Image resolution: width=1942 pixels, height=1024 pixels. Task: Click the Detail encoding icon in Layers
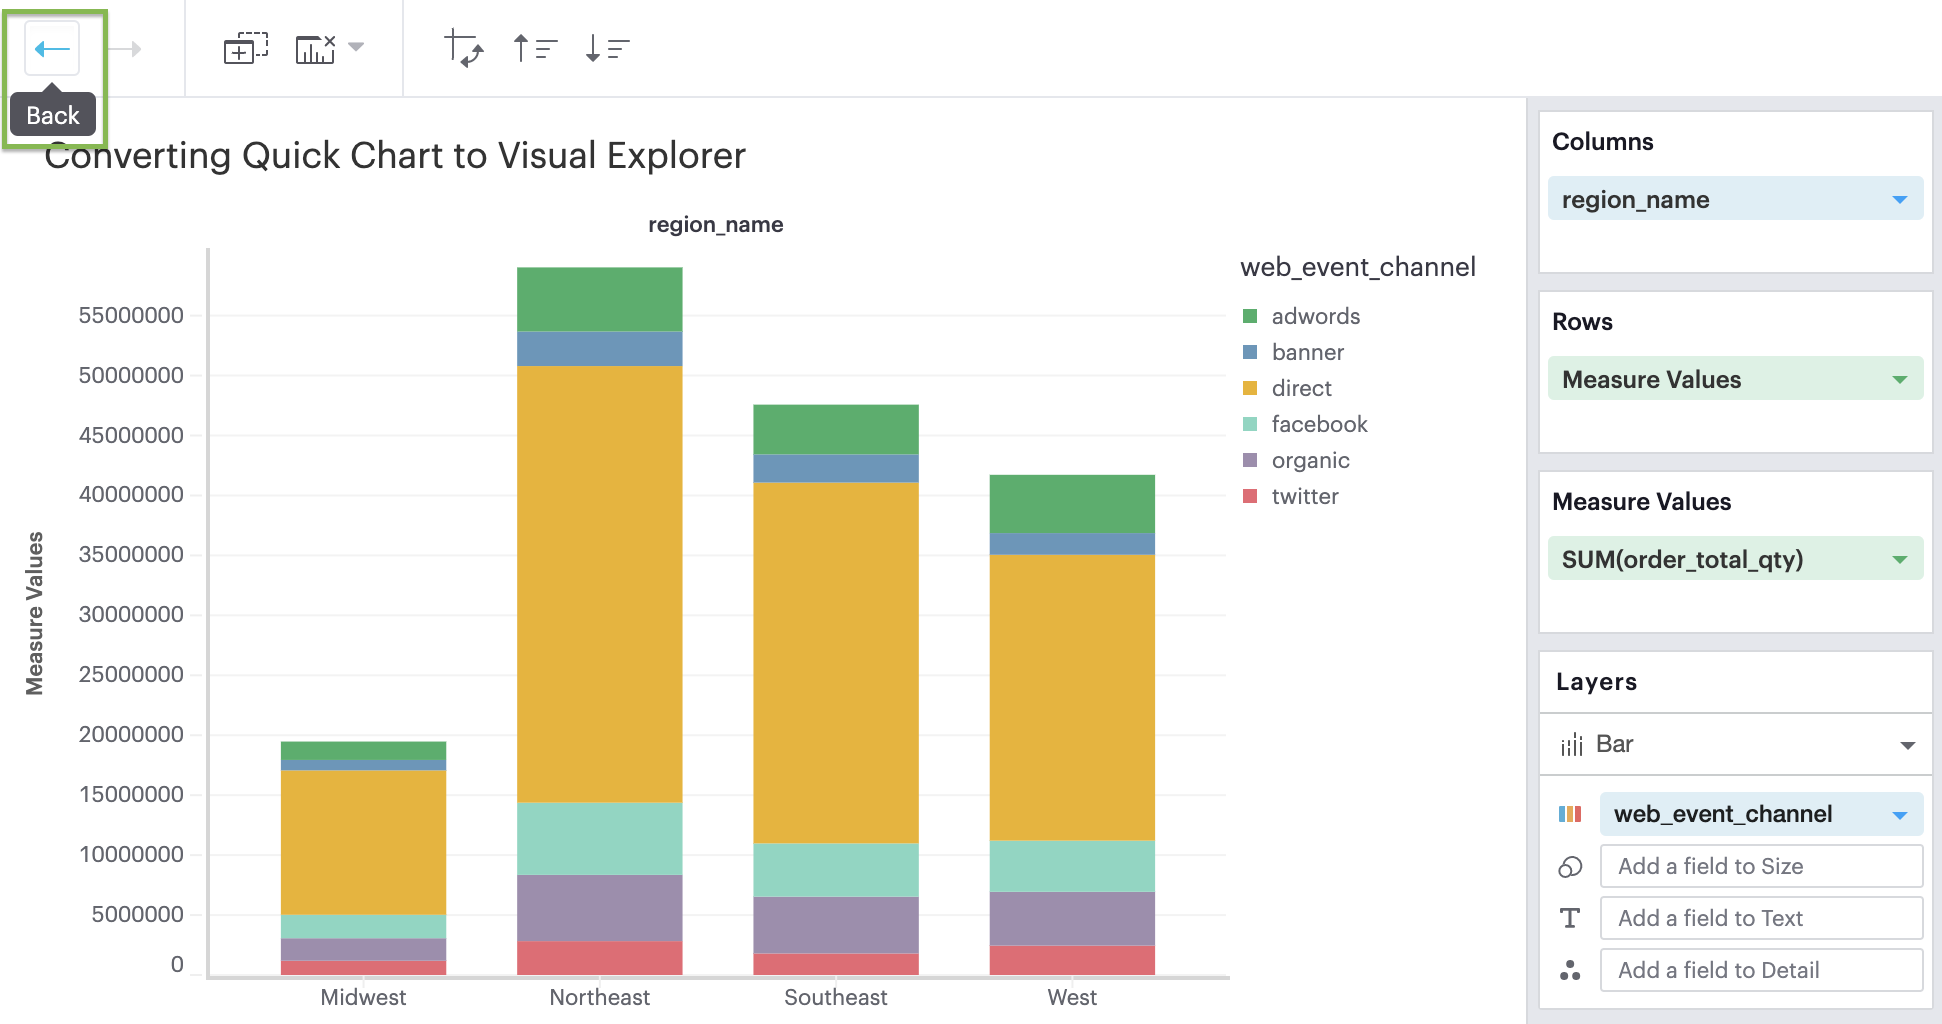coord(1570,970)
